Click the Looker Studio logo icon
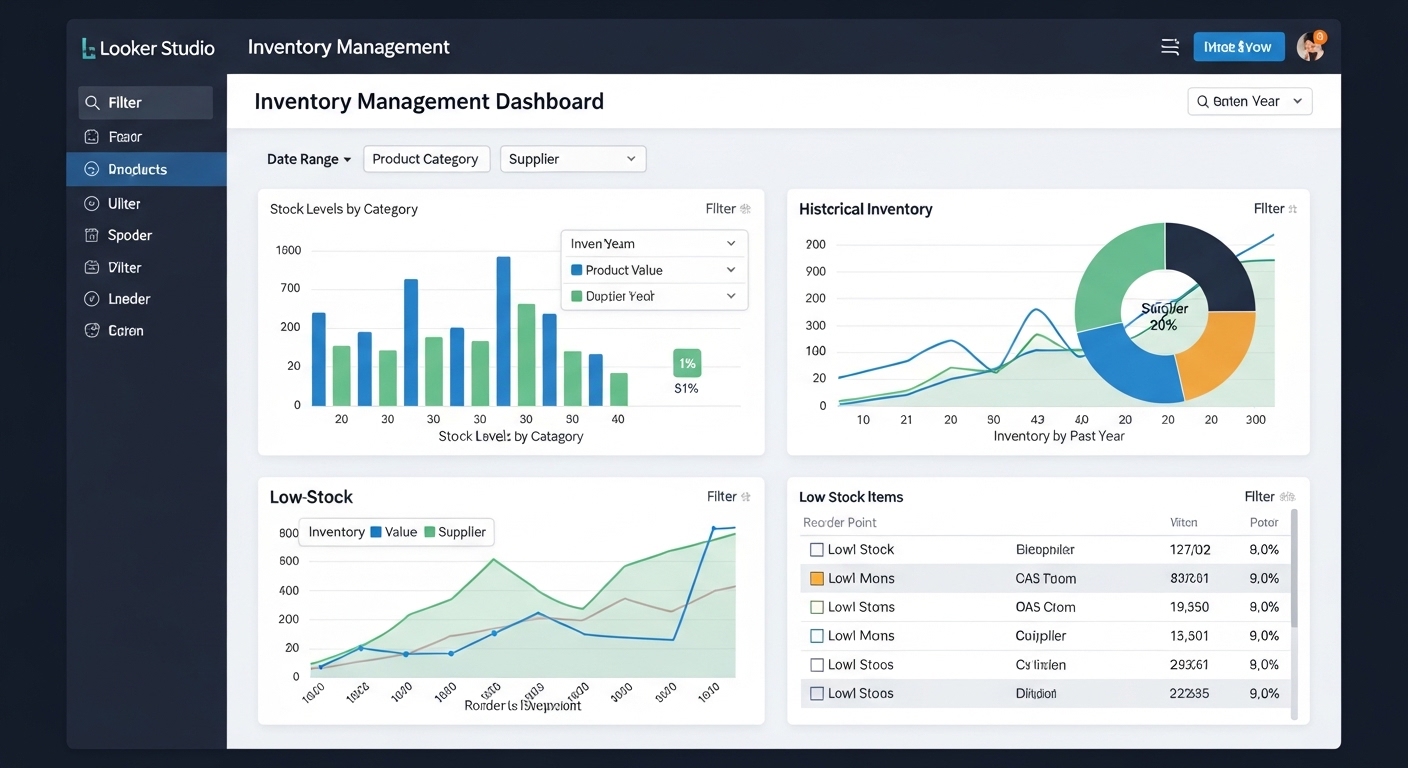1408x768 pixels. point(88,47)
